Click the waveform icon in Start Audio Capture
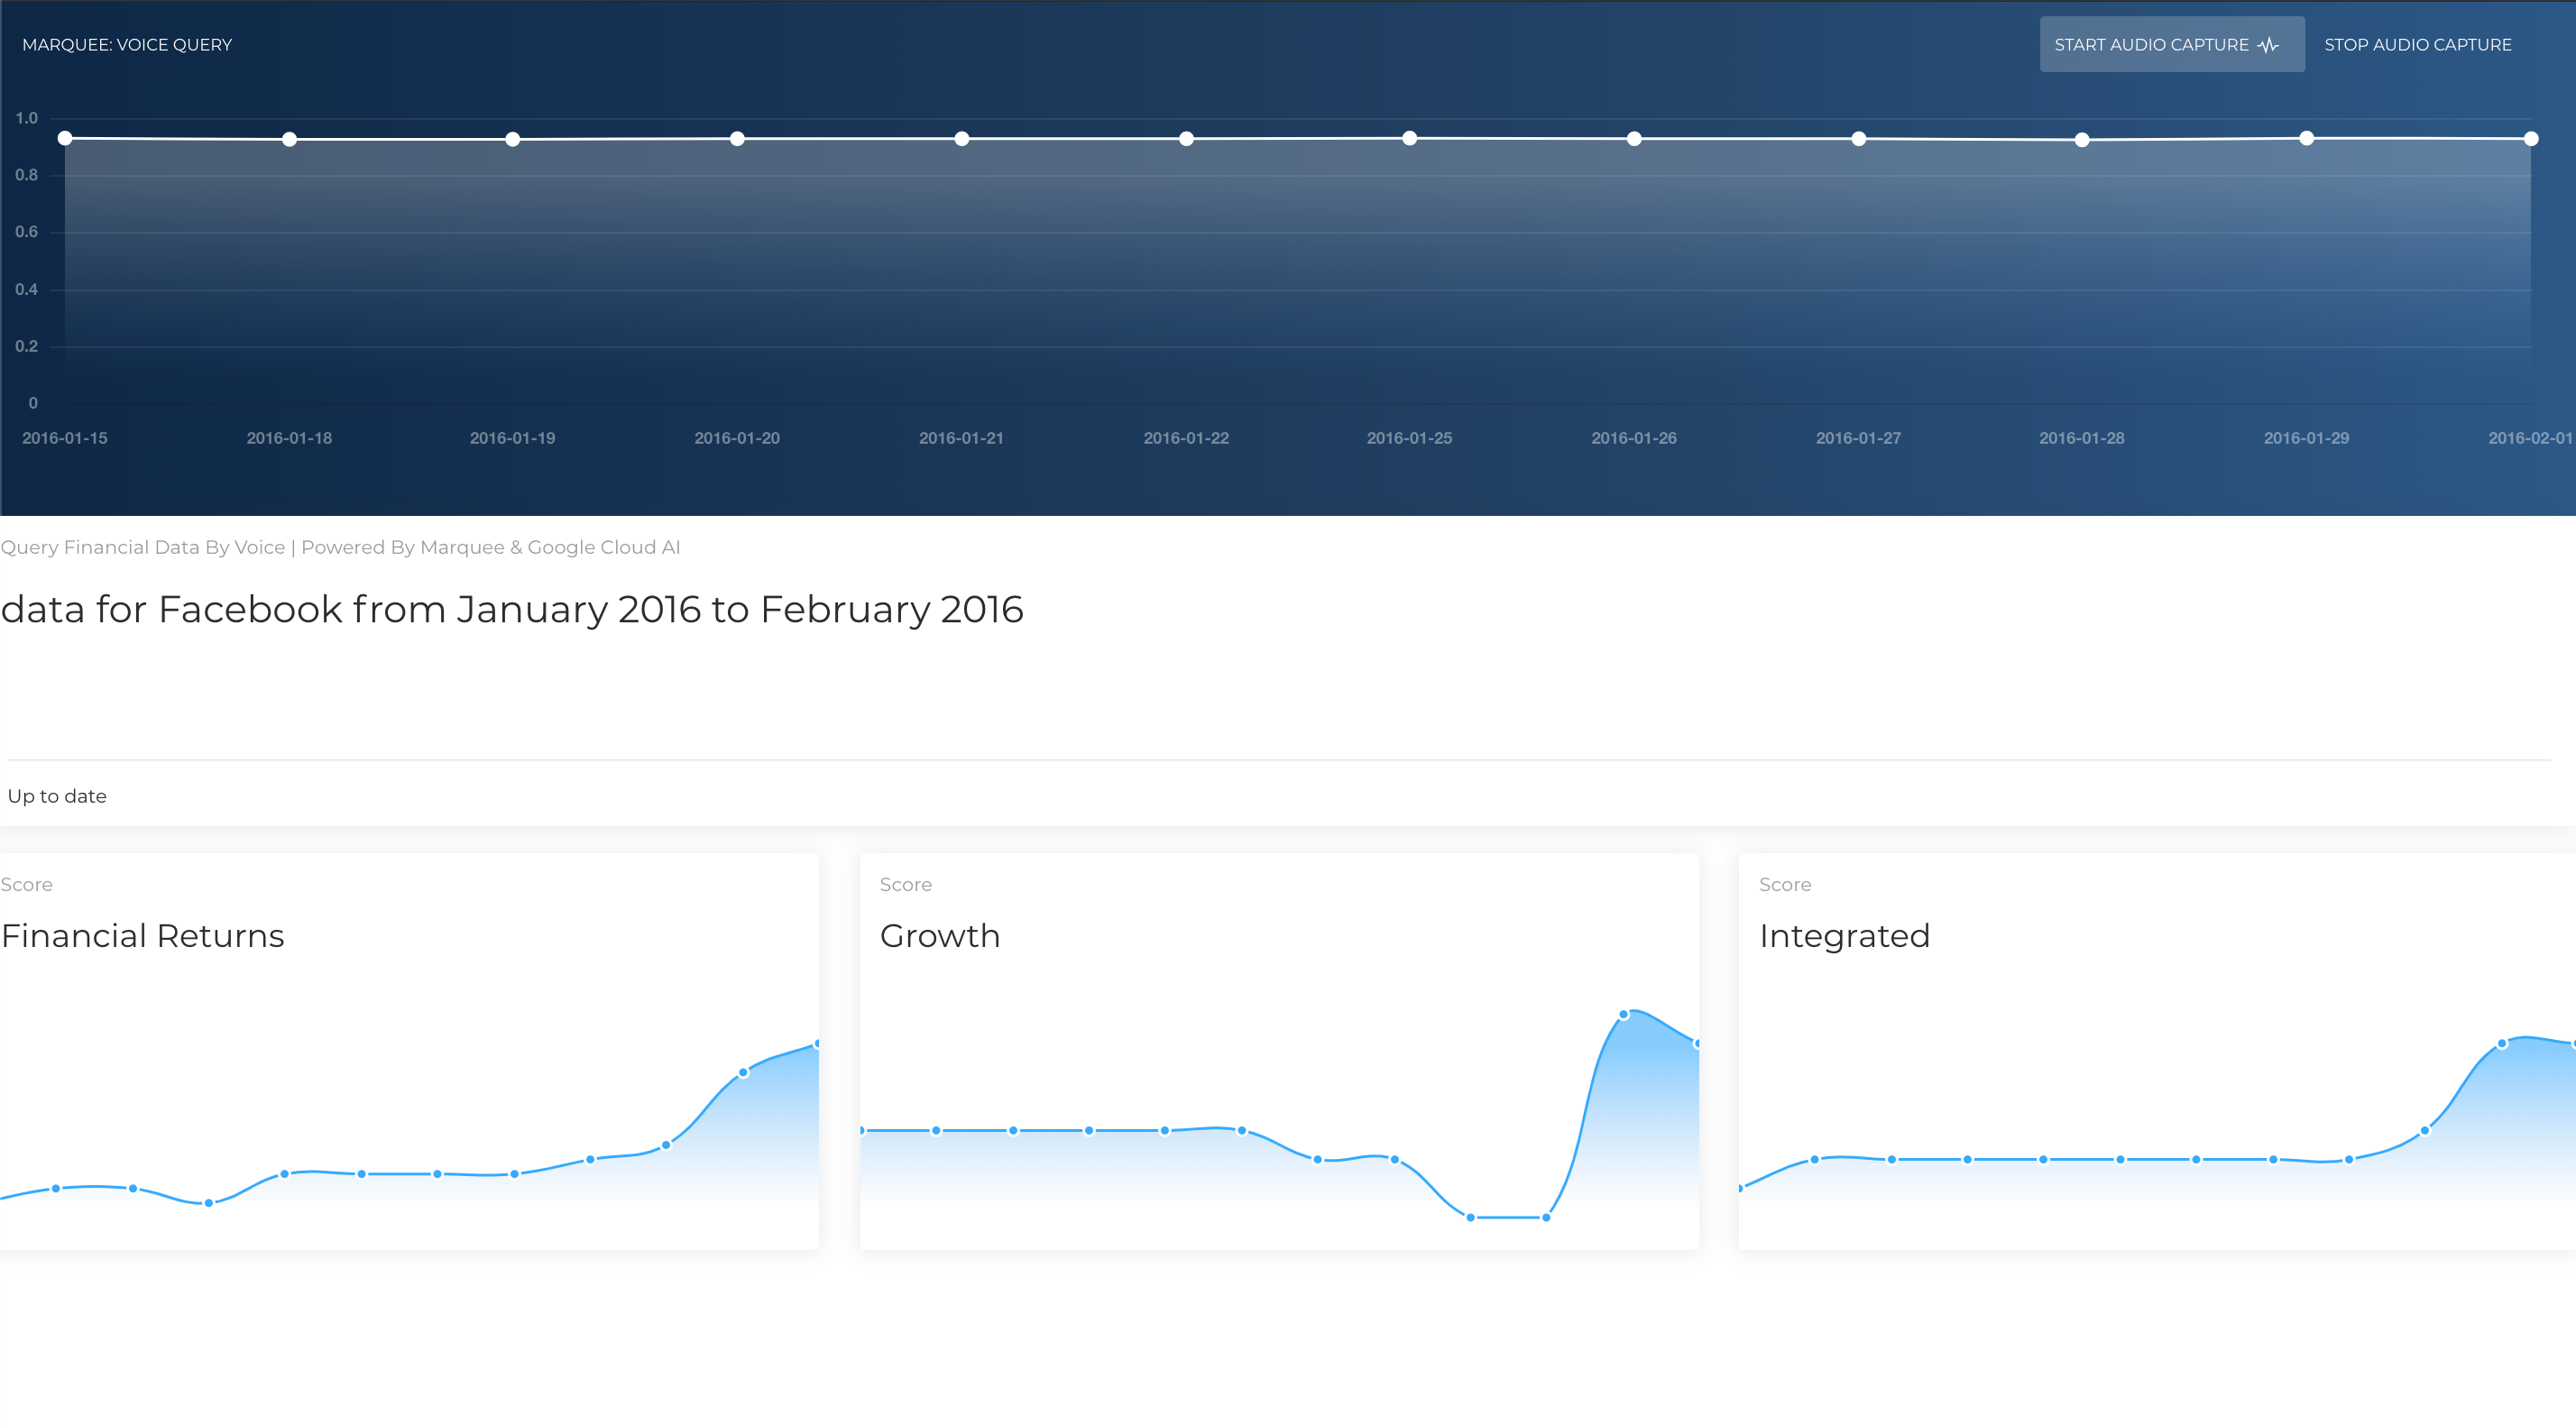Screen dimensions: 2576x1425 point(2268,45)
